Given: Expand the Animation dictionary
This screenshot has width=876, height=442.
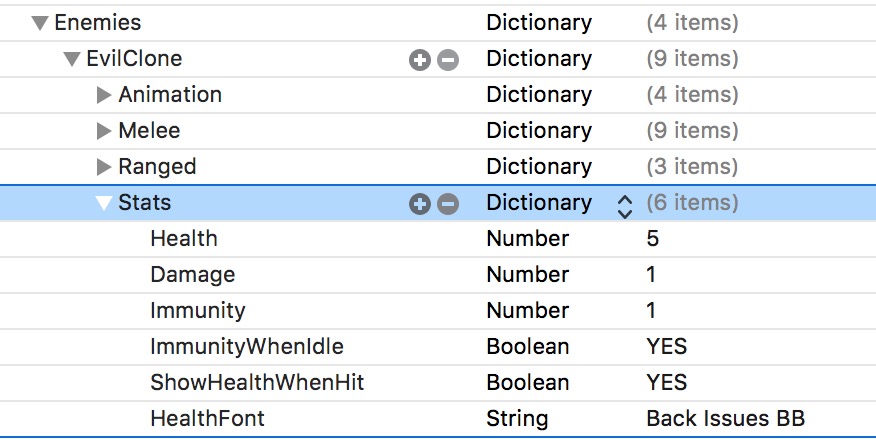Looking at the screenshot, I should coord(104,95).
